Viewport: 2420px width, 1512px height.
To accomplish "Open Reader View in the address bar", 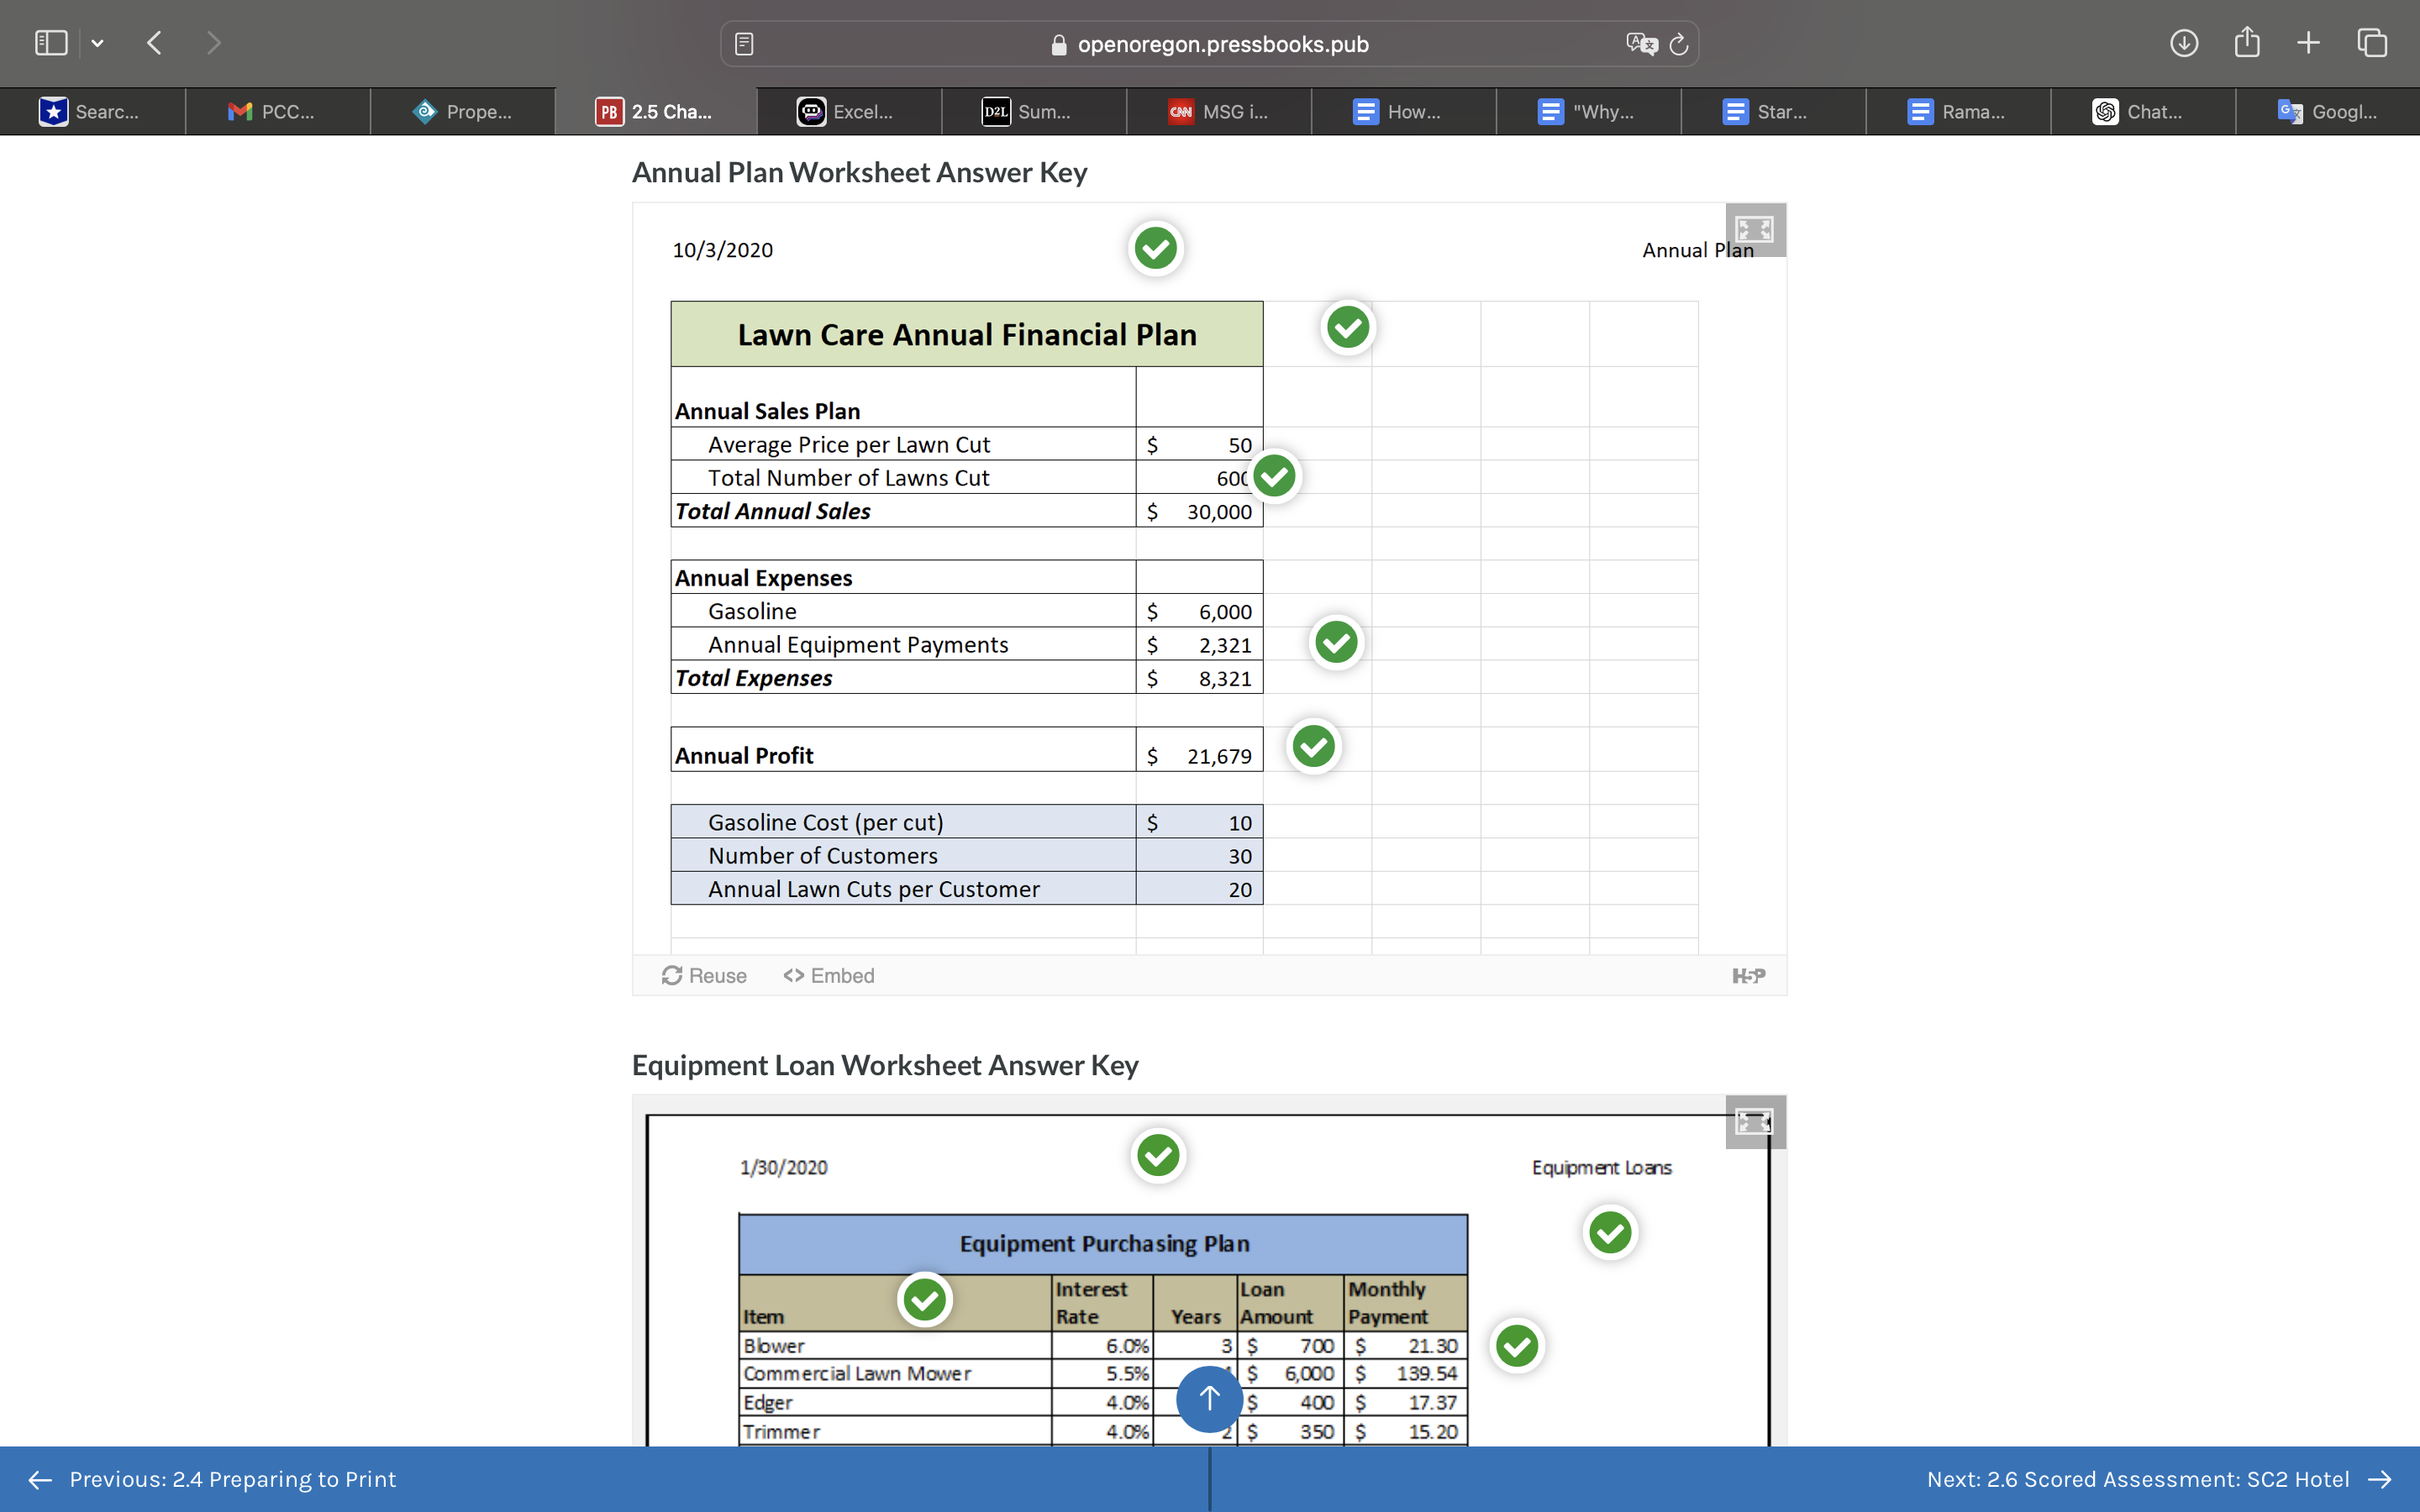I will 742,43.
